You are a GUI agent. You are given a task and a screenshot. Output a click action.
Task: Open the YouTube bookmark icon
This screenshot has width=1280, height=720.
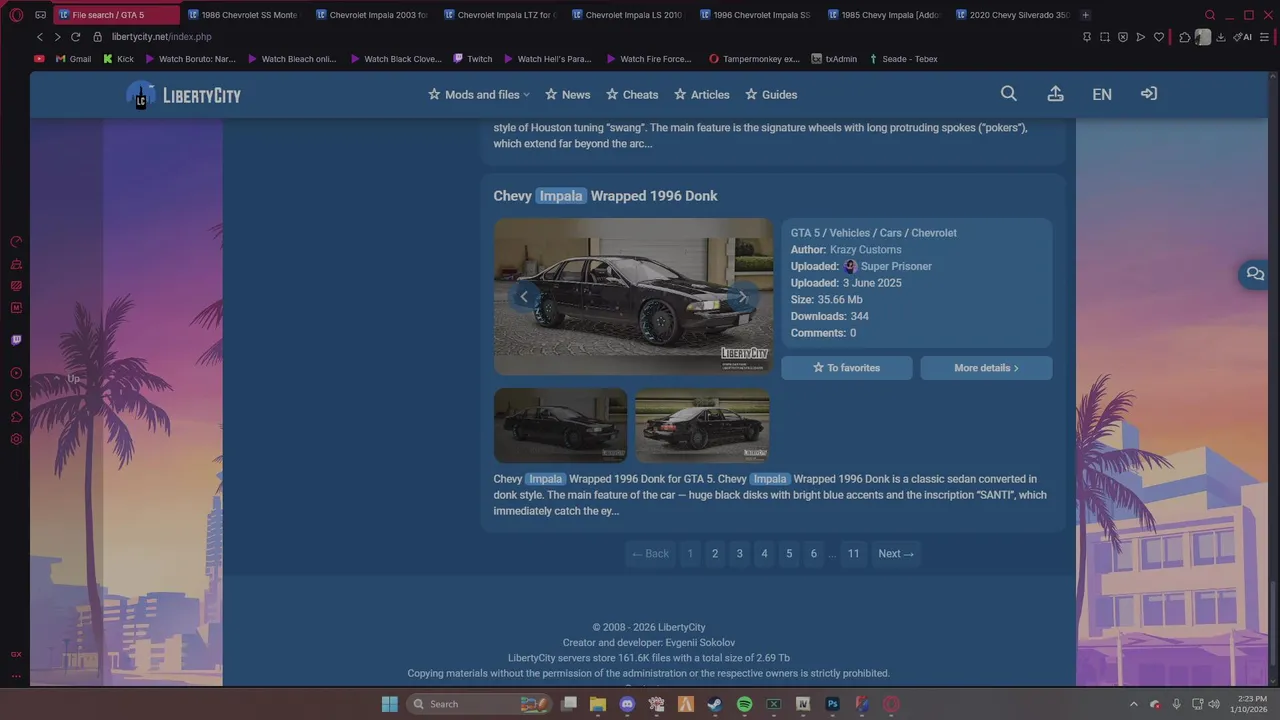point(39,59)
